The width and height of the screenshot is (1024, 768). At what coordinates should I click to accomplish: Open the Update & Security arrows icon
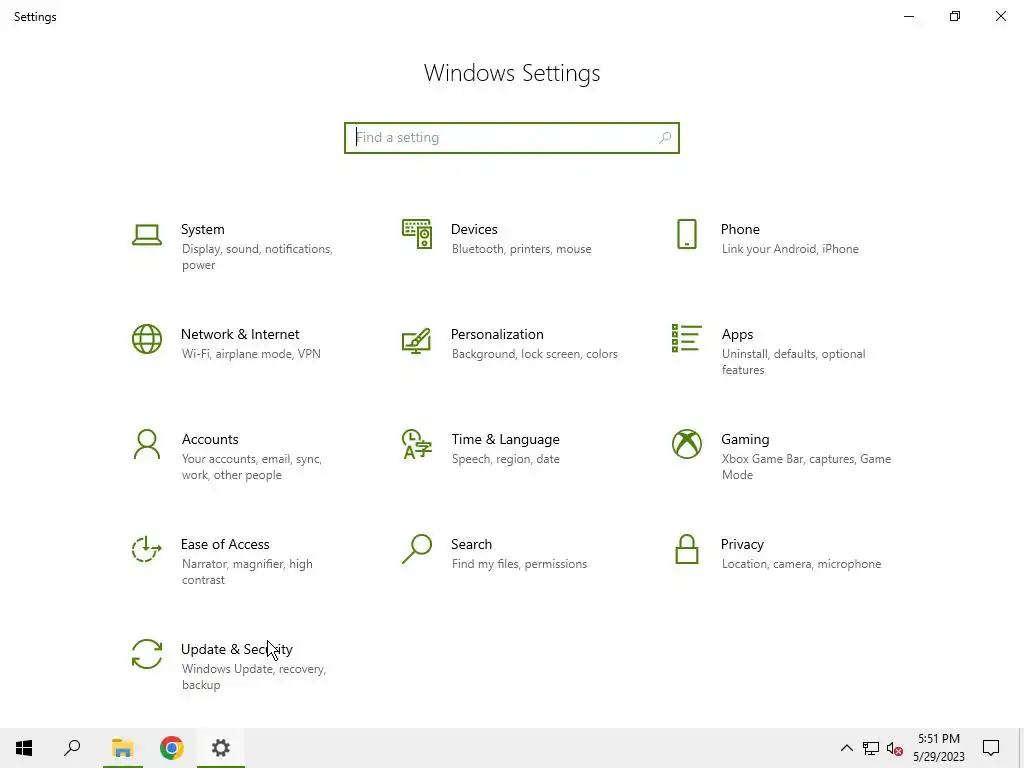(147, 654)
